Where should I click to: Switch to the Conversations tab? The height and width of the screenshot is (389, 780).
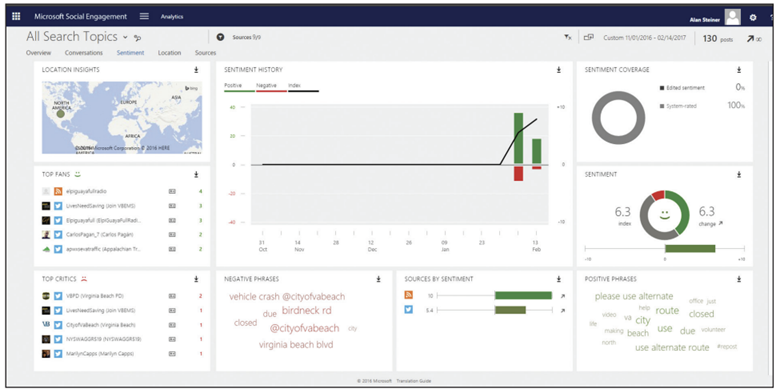click(84, 53)
